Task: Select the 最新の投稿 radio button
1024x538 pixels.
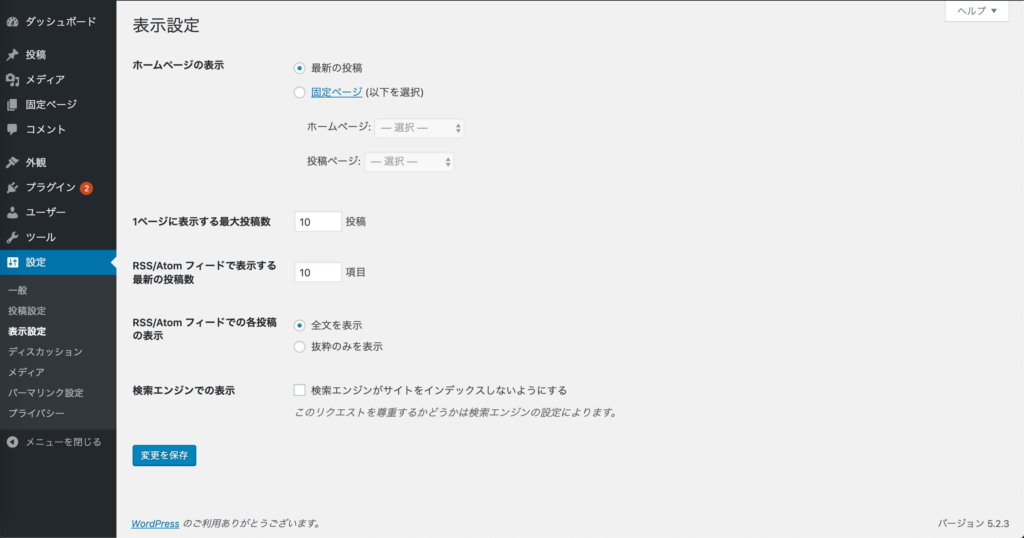Action: tap(299, 68)
